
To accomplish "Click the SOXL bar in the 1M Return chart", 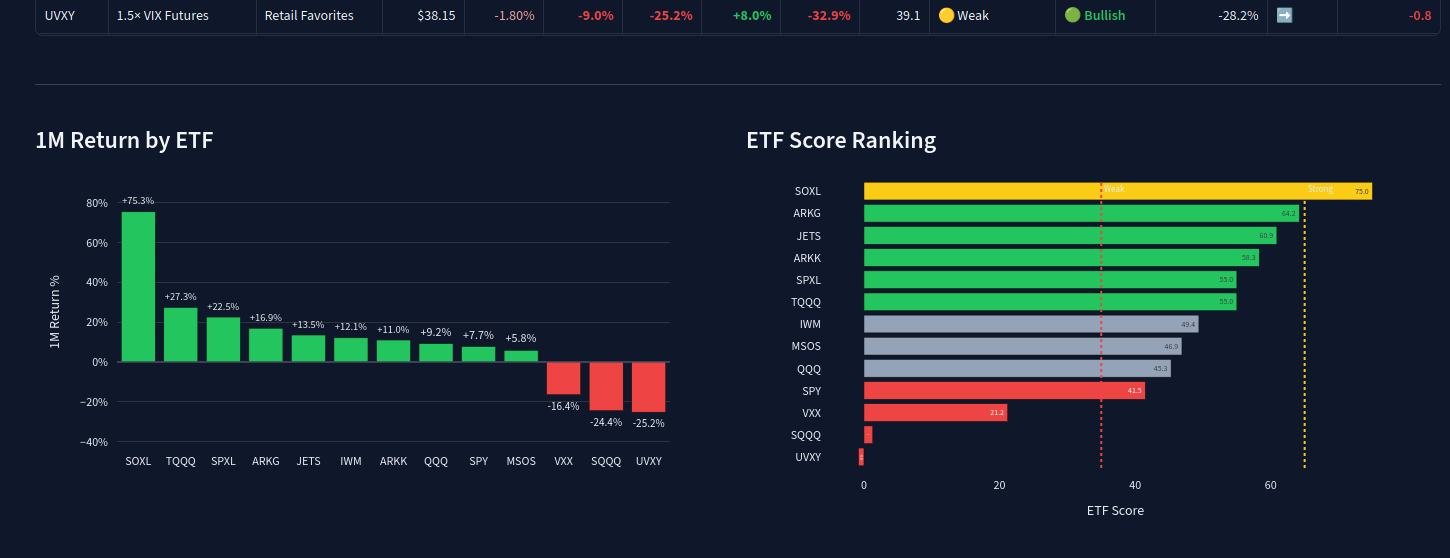I will coord(138,286).
